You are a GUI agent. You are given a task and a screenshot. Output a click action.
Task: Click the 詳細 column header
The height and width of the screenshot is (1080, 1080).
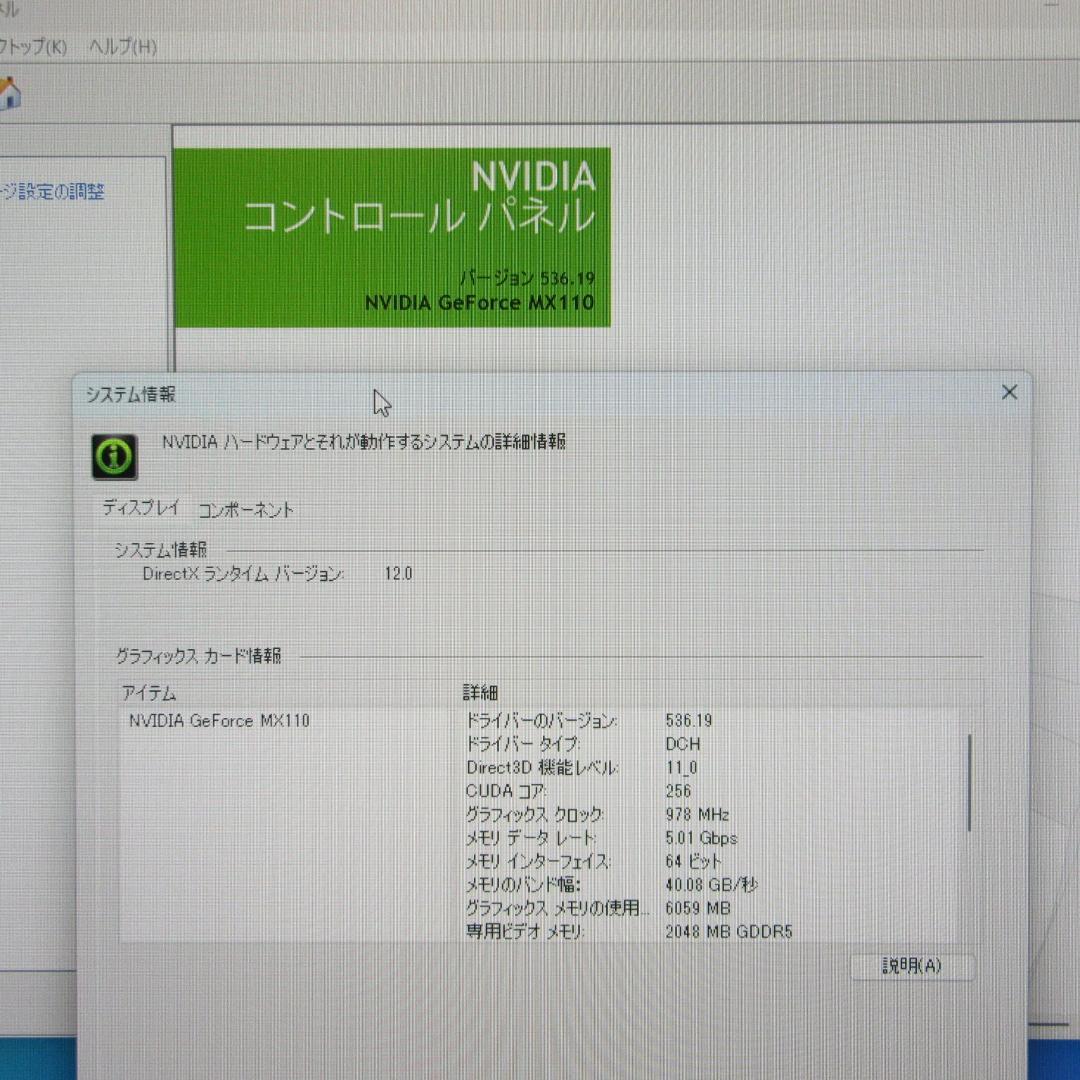[x=480, y=692]
